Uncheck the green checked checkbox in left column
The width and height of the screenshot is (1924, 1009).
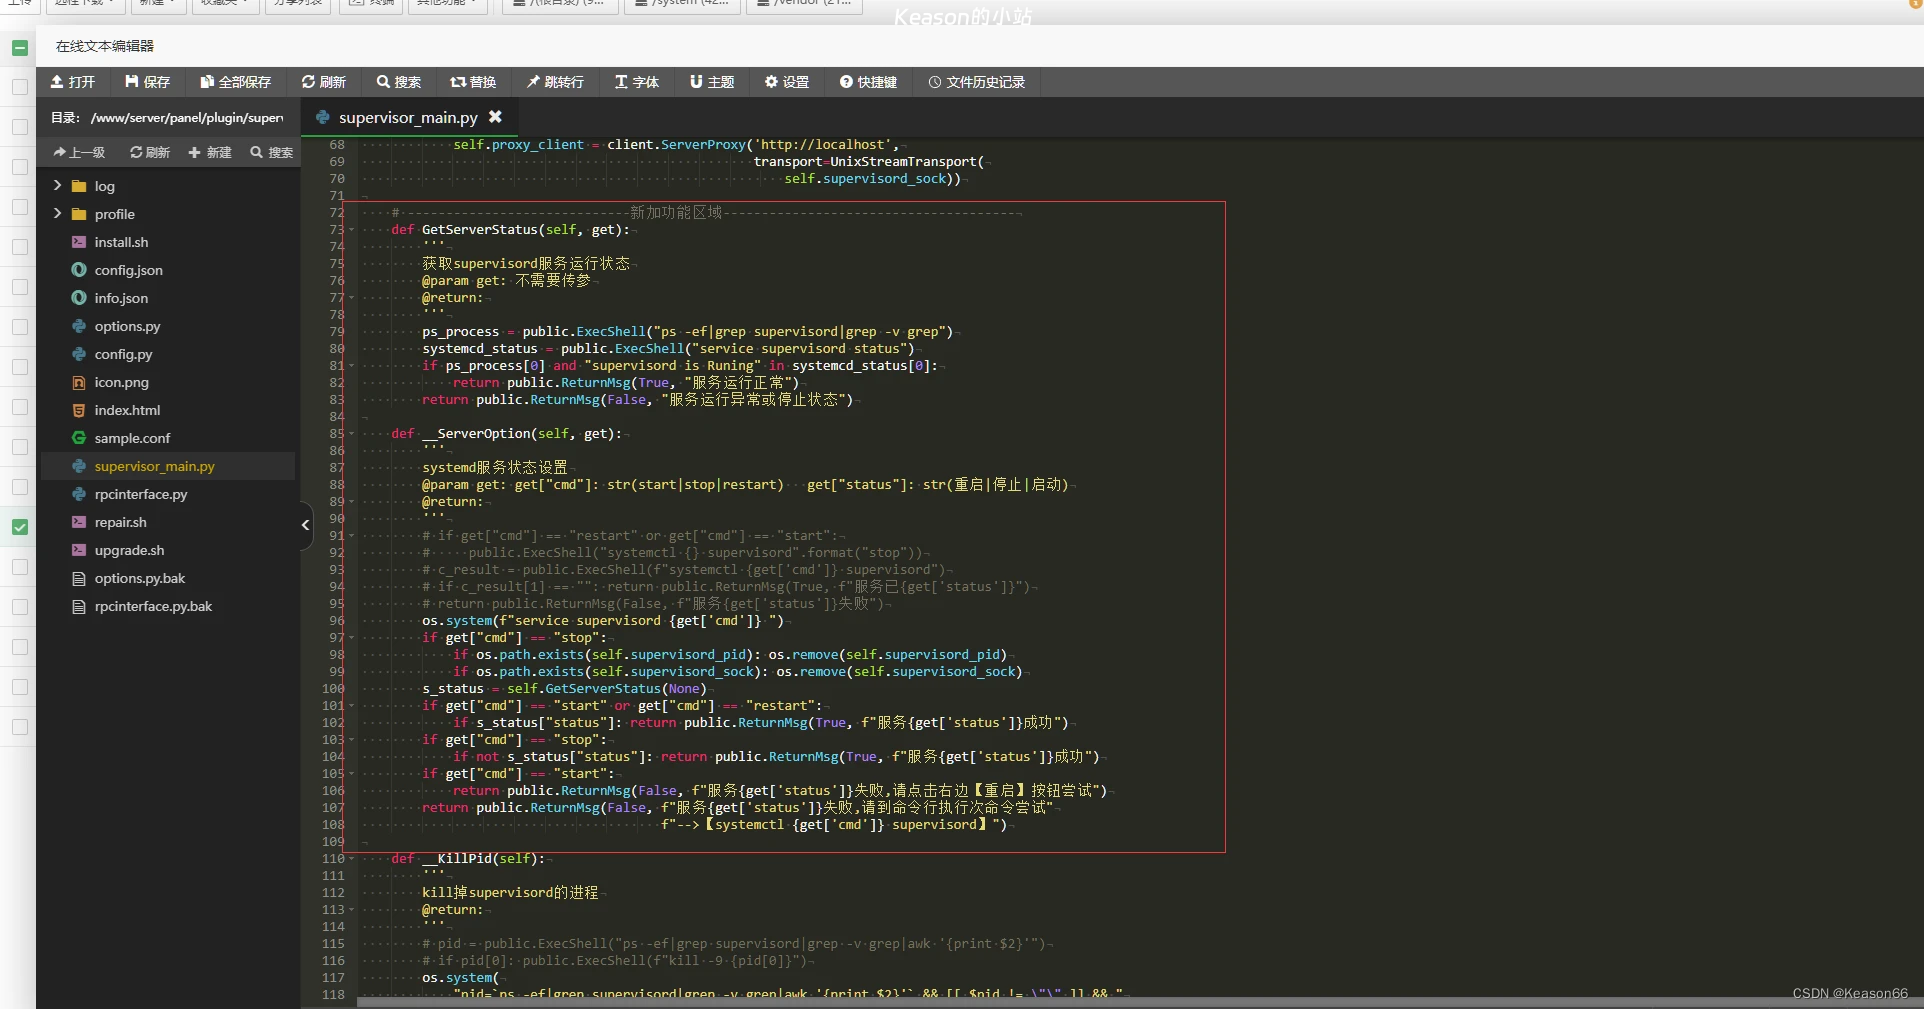20,527
